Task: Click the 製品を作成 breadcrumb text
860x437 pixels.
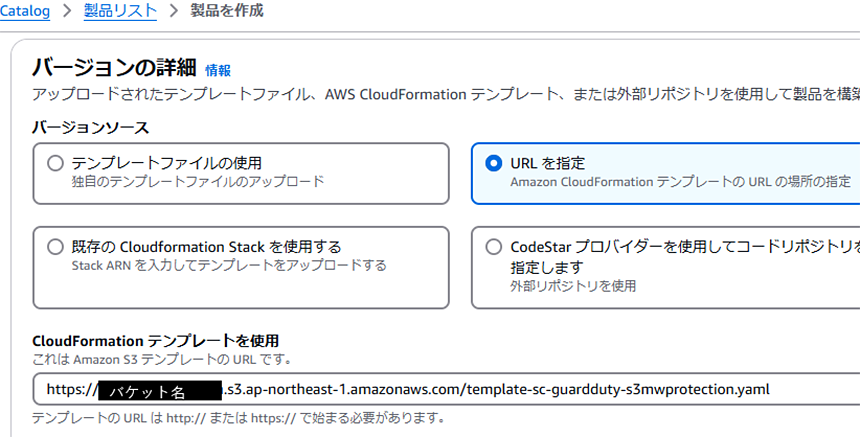Action: [227, 10]
